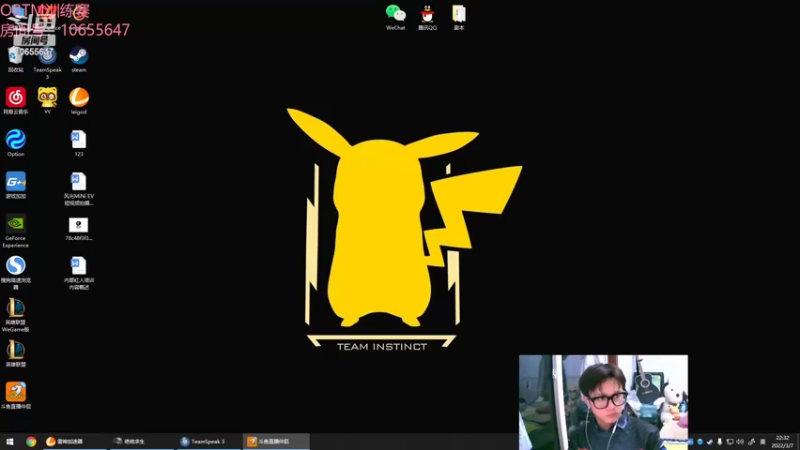
Task: Click the pen/link tray icon next to volume
Action: (x=751, y=442)
